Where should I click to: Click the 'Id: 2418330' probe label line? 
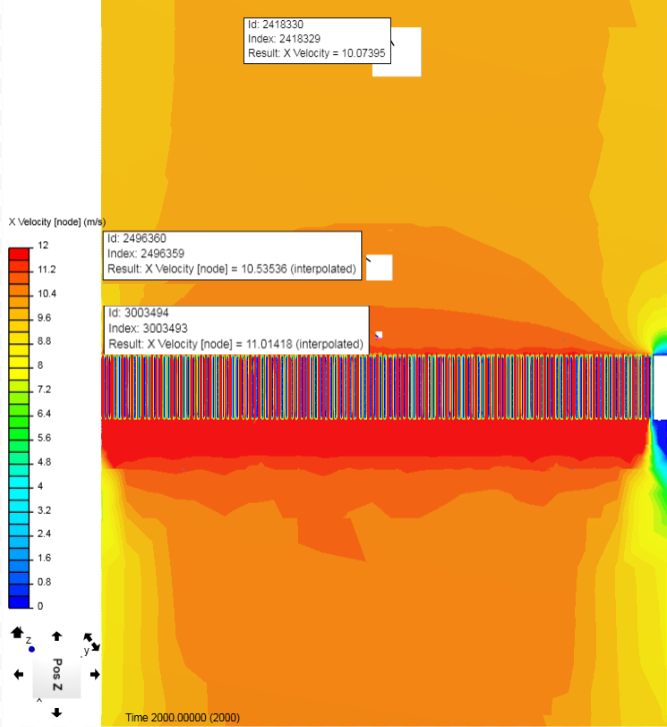[x=276, y=25]
